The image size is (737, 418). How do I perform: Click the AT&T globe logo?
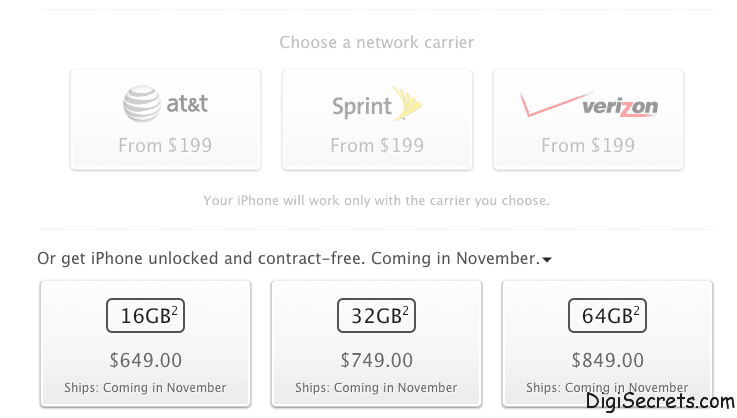point(142,103)
